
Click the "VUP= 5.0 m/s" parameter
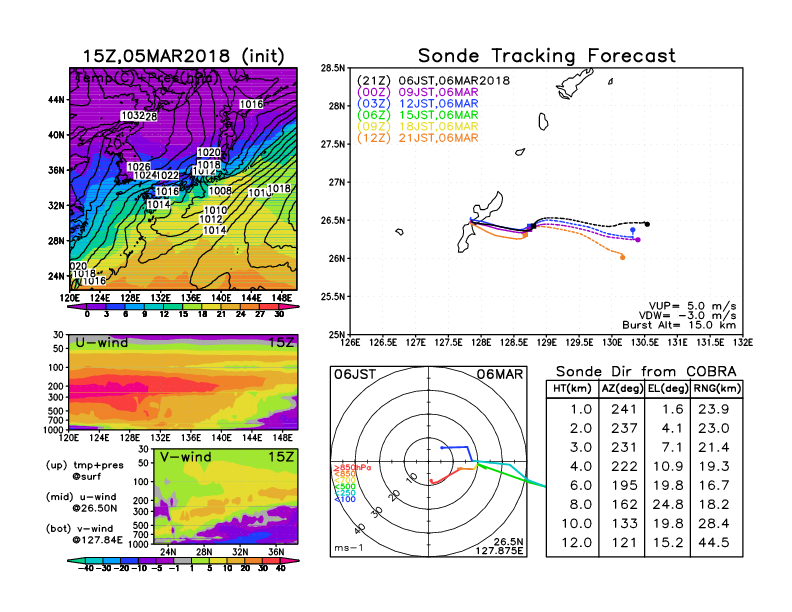click(x=692, y=306)
